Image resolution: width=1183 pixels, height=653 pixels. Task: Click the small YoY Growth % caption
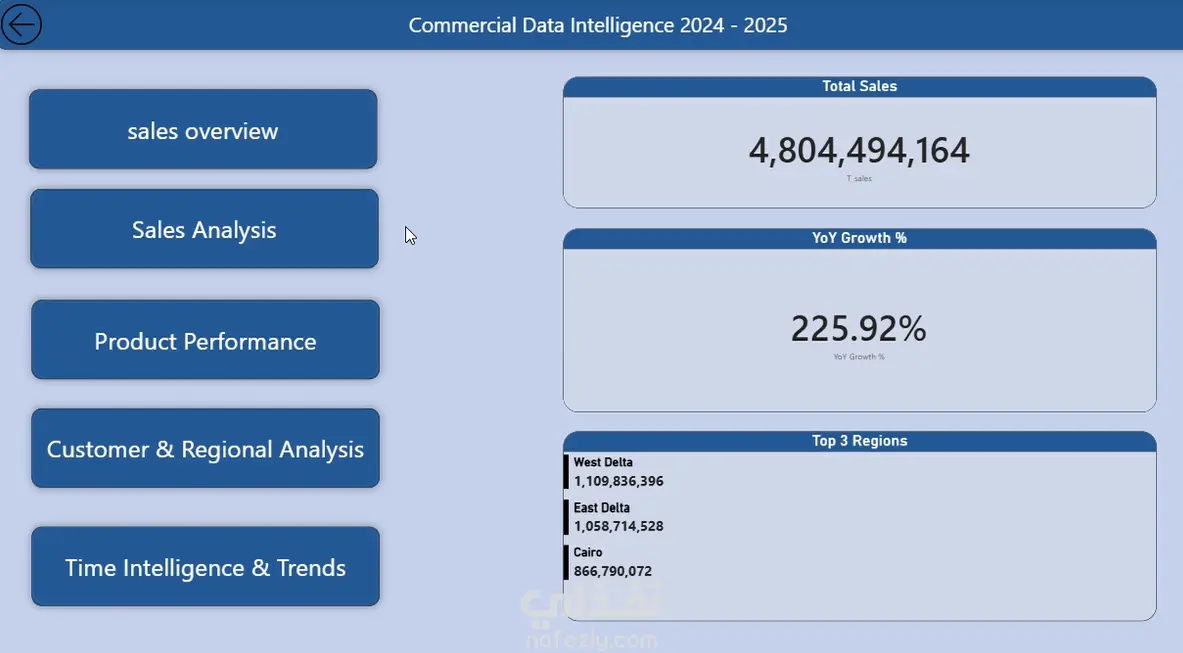[x=859, y=357]
